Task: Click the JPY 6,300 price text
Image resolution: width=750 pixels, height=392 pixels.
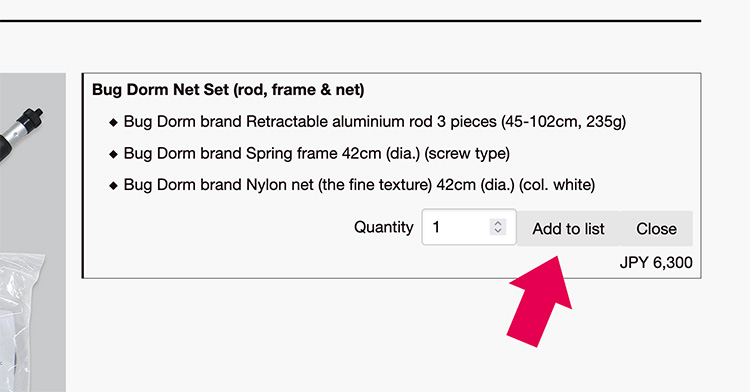Action: click(x=656, y=262)
